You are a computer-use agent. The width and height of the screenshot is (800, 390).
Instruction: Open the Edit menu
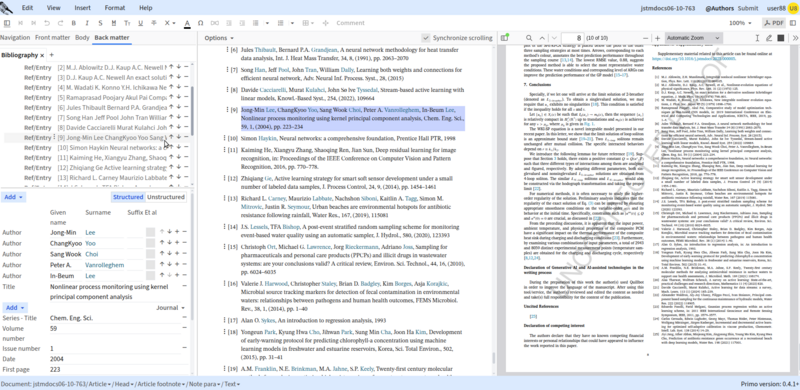pyautogui.click(x=28, y=8)
